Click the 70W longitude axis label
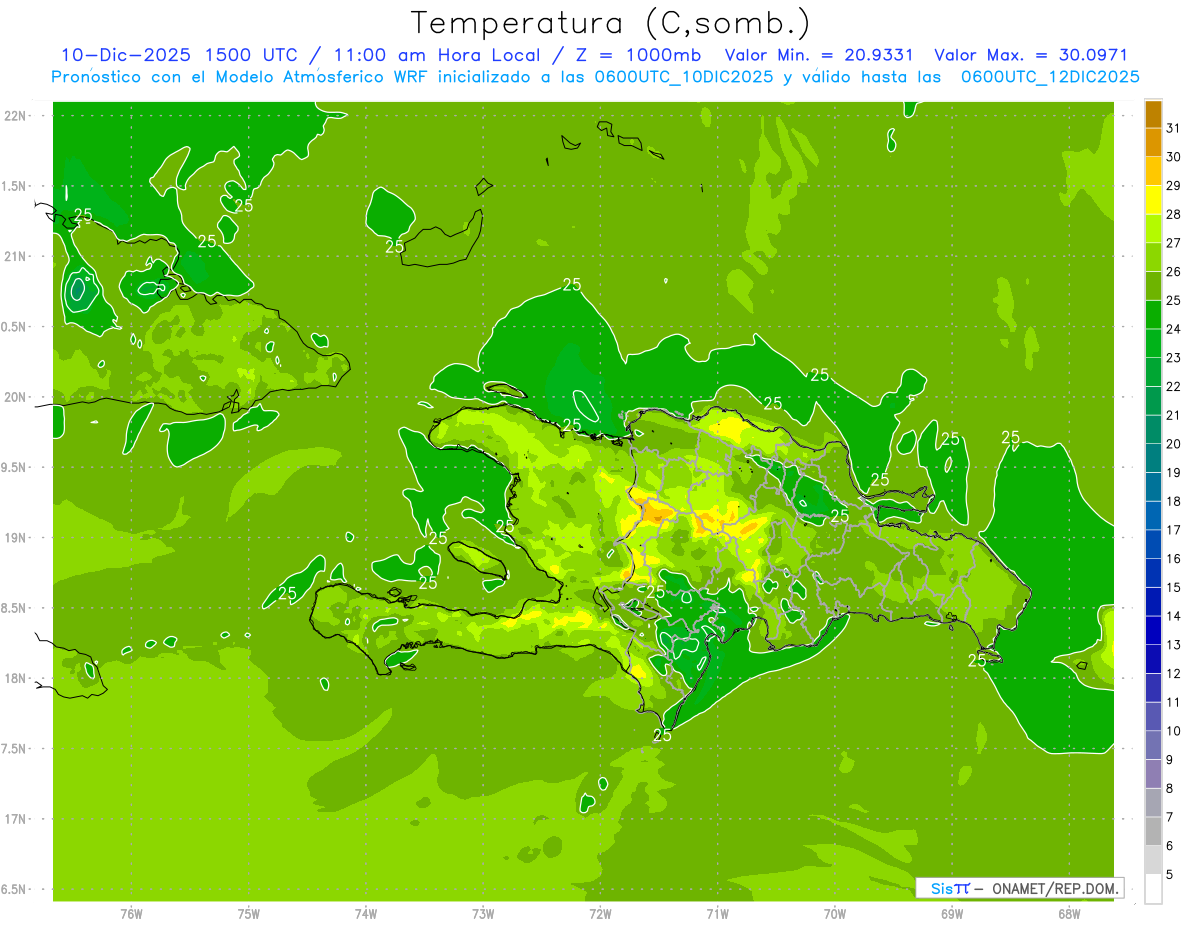Image resolution: width=1200 pixels, height=927 pixels. [x=835, y=914]
